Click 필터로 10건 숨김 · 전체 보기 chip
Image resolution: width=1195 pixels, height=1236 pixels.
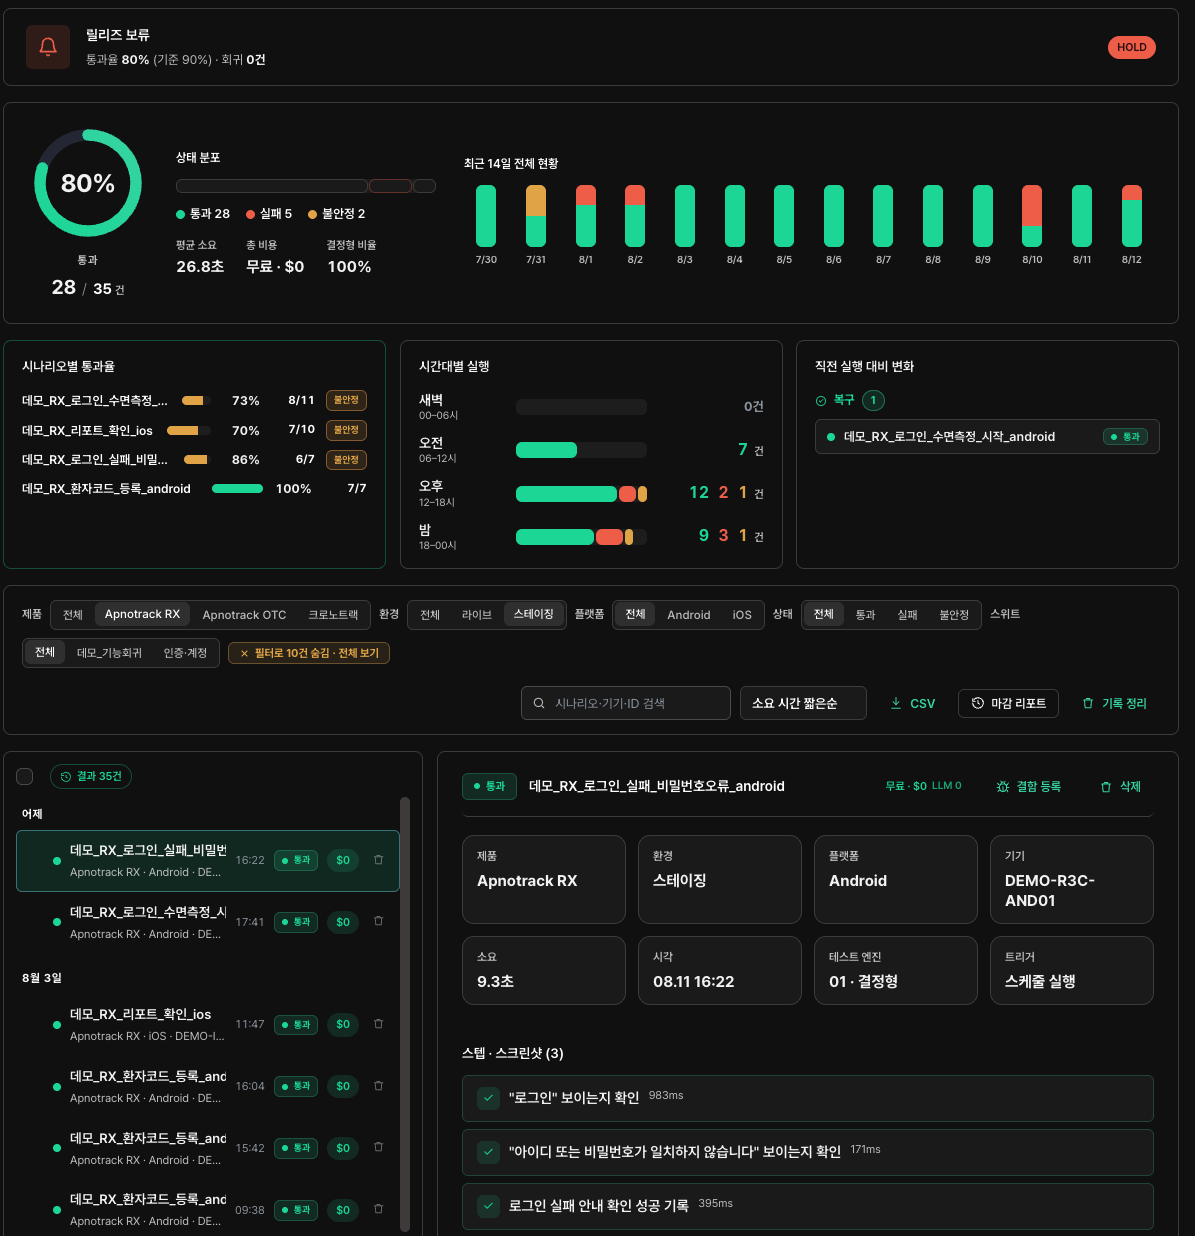pyautogui.click(x=309, y=653)
